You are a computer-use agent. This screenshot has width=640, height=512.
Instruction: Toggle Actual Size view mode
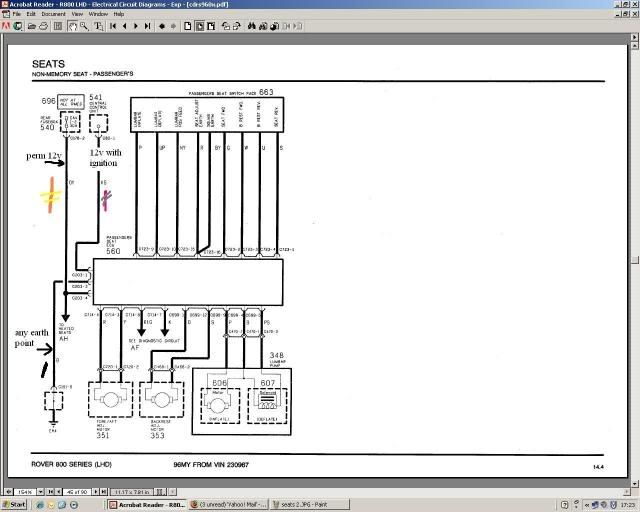[x=187, y=26]
